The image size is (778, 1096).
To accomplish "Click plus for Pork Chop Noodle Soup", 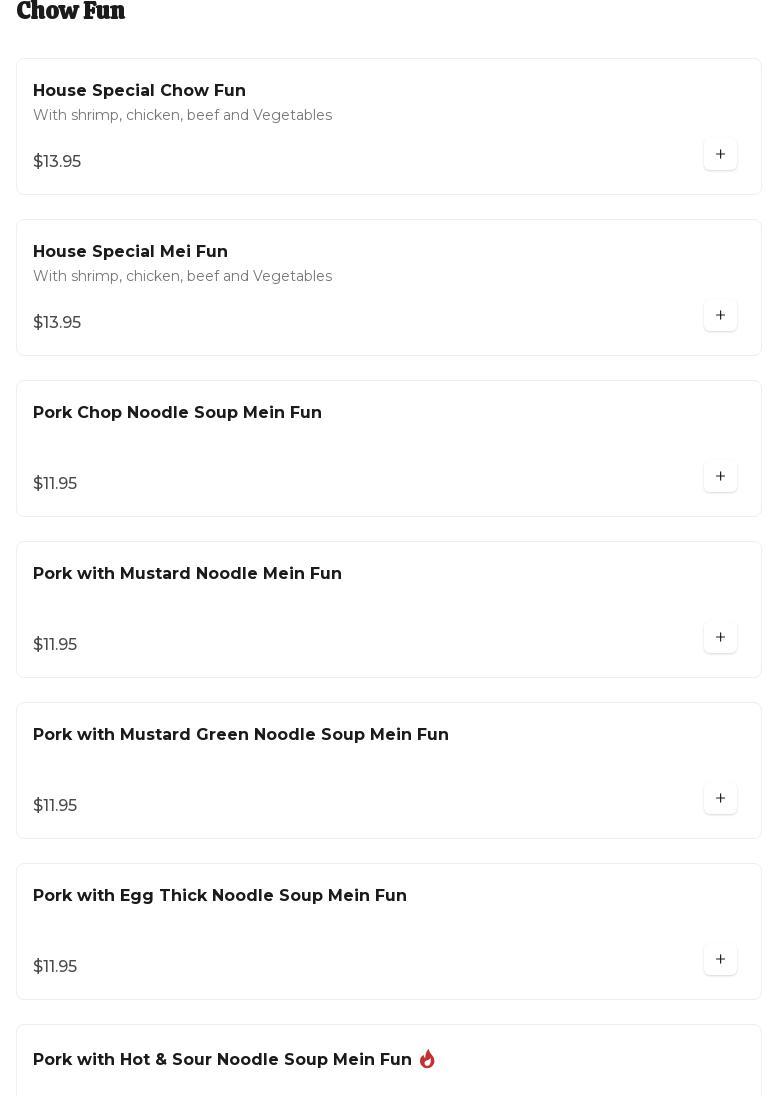I will pos(720,476).
